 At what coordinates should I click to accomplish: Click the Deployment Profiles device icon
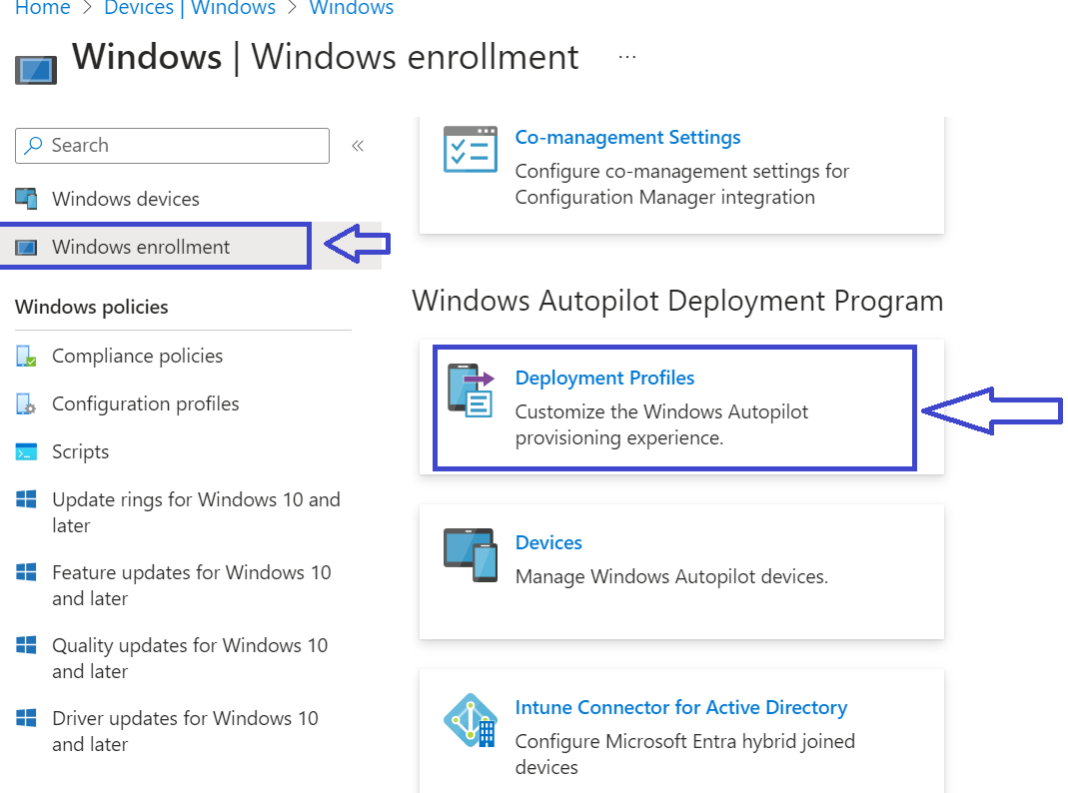point(470,393)
